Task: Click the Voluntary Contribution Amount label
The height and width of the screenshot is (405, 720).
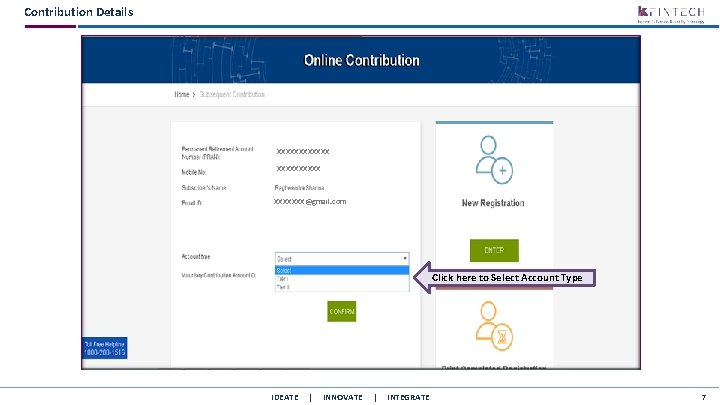Action: pyautogui.click(x=219, y=276)
